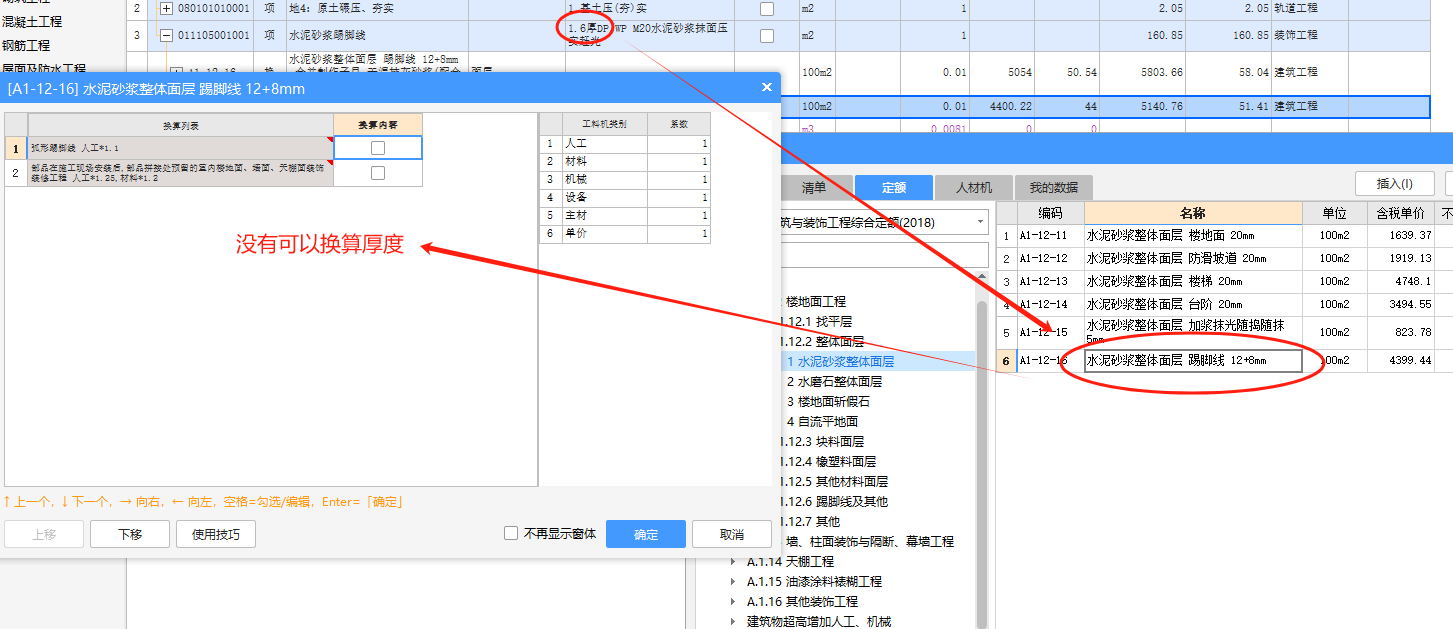Select tree item 2 水磨石整体面层
This screenshot has height=629, width=1453.
pyautogui.click(x=835, y=382)
